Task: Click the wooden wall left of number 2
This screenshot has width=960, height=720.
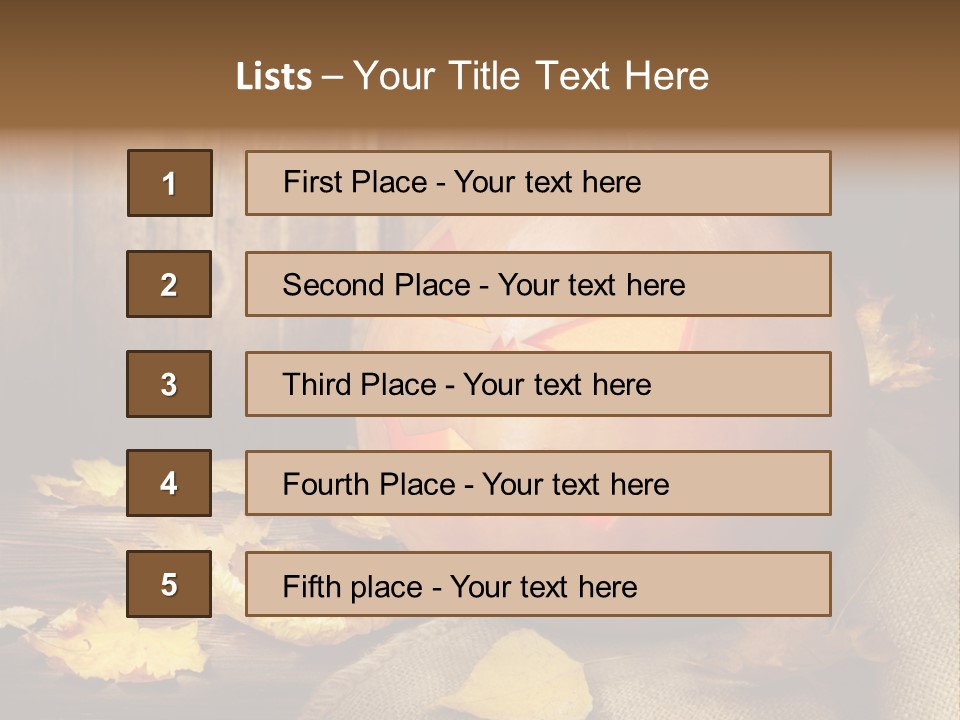Action: (60, 285)
